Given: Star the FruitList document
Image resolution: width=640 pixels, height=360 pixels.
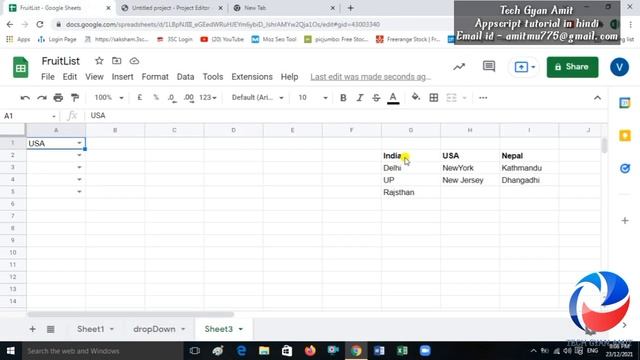Looking at the screenshot, I should click(99, 61).
